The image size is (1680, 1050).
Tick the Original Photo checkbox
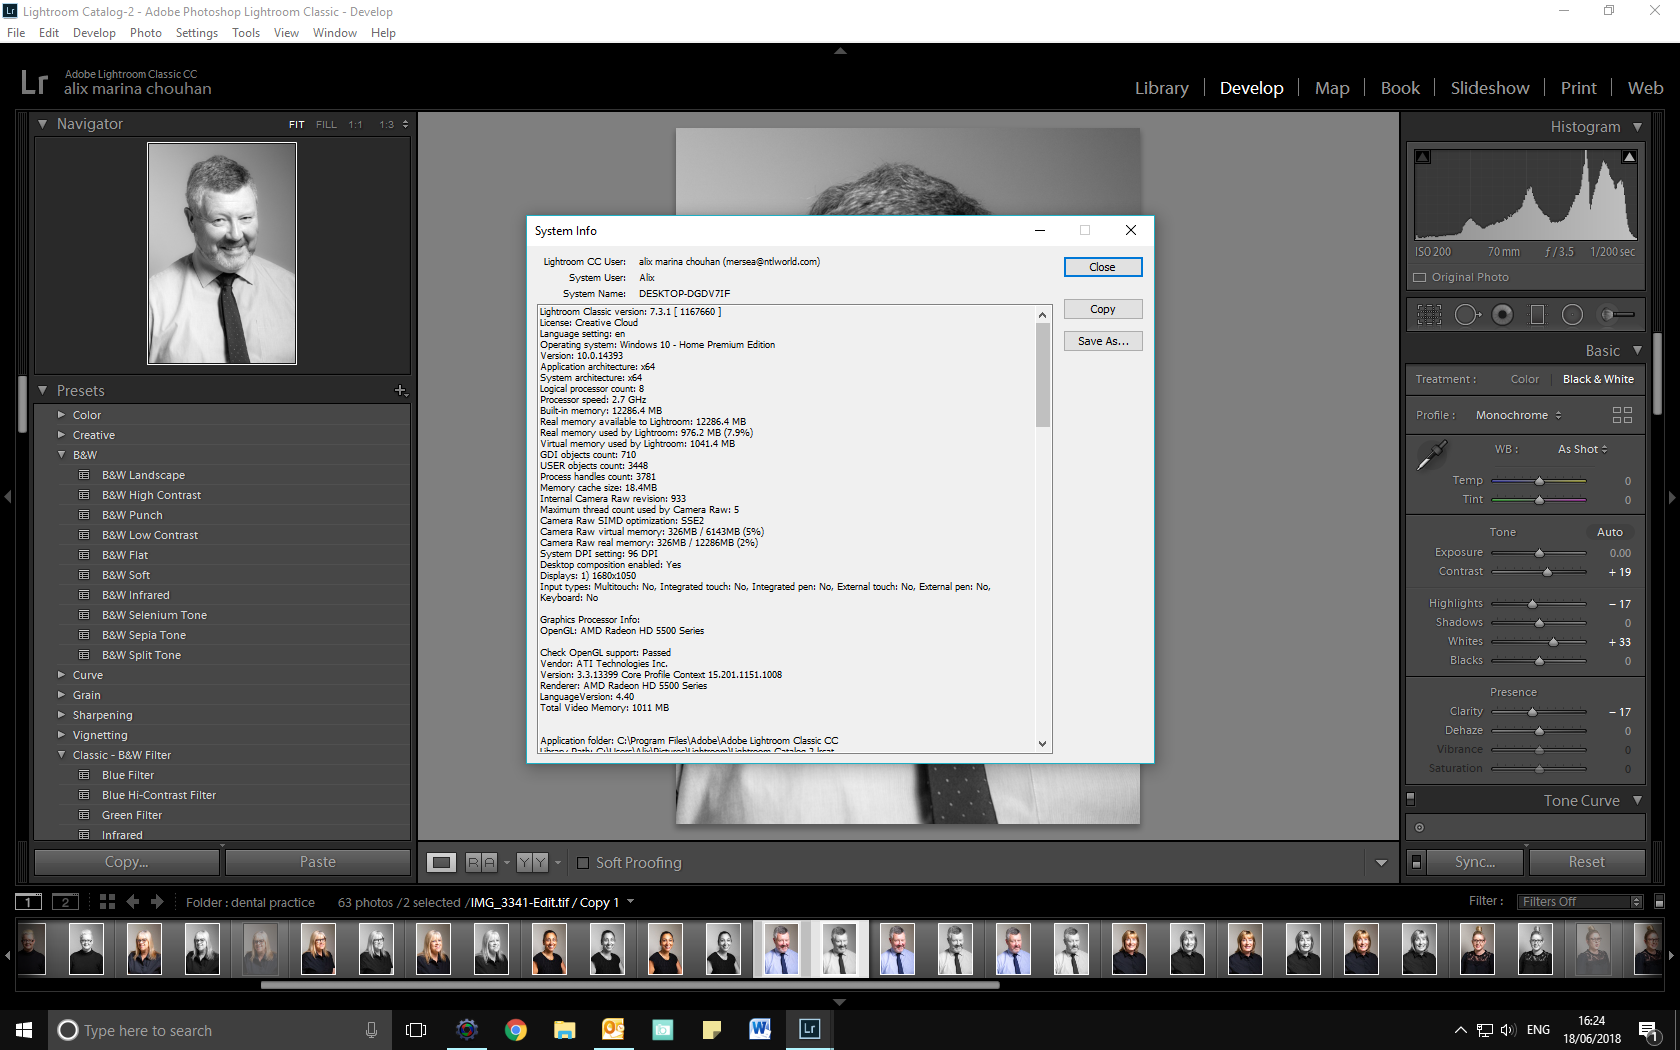click(x=1420, y=277)
